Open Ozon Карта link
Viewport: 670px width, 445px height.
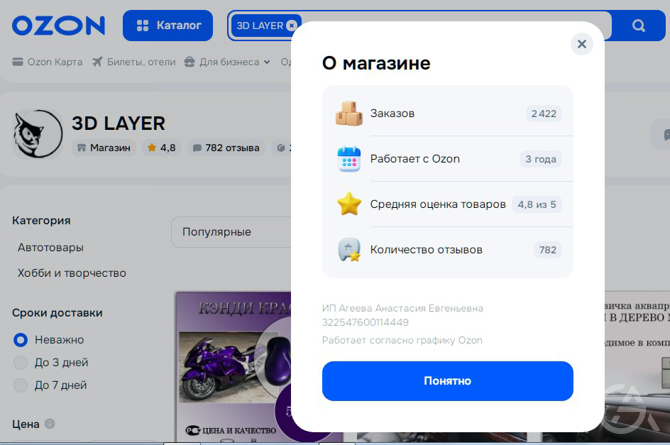coord(47,62)
